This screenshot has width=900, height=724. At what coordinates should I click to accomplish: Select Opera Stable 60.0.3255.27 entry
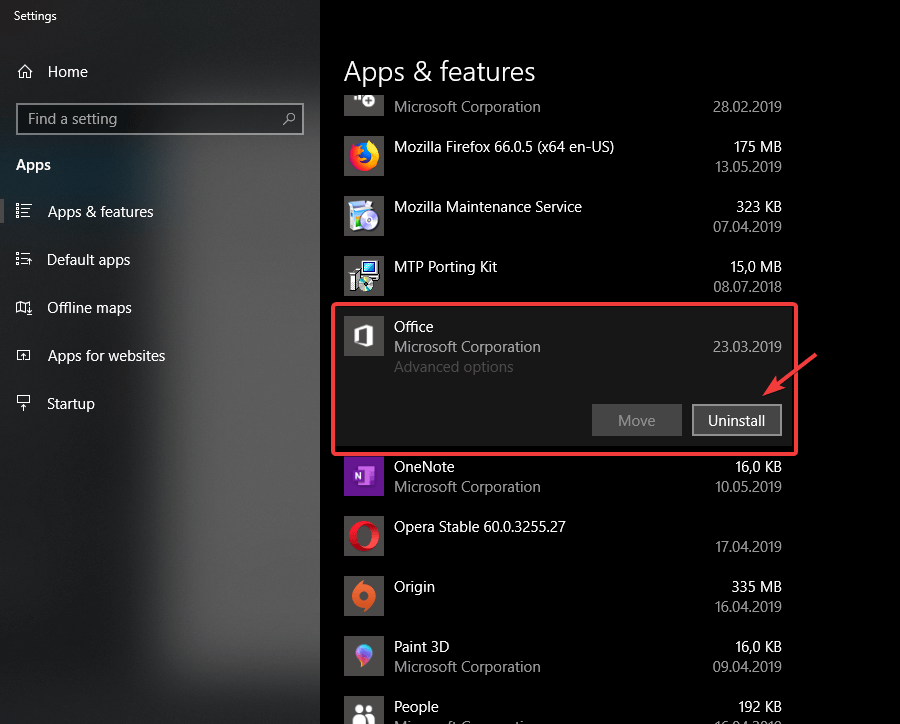[562, 536]
